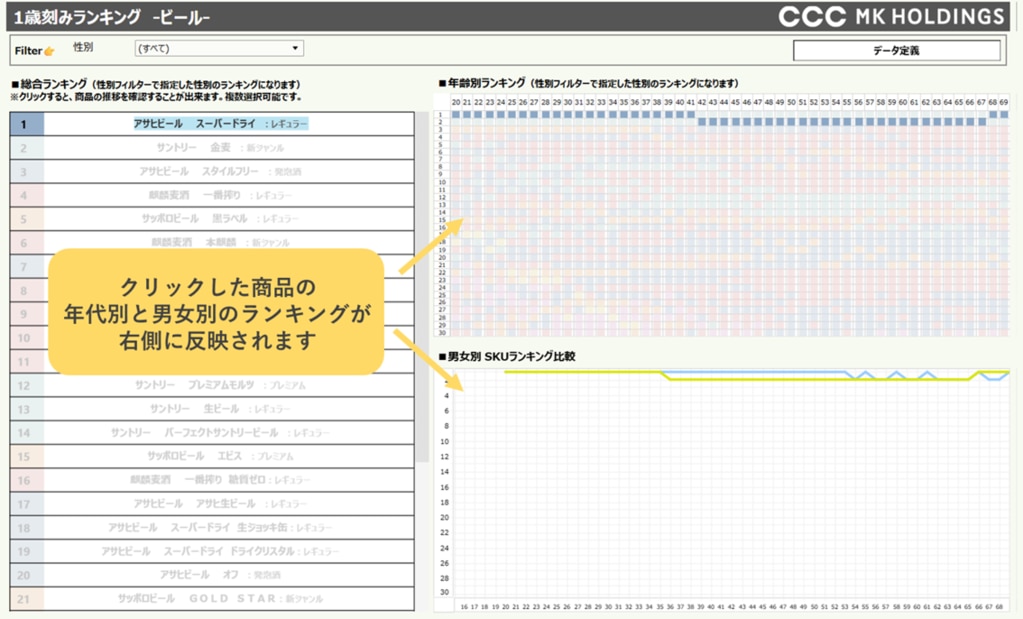Click the age 69 column header

1003,102
